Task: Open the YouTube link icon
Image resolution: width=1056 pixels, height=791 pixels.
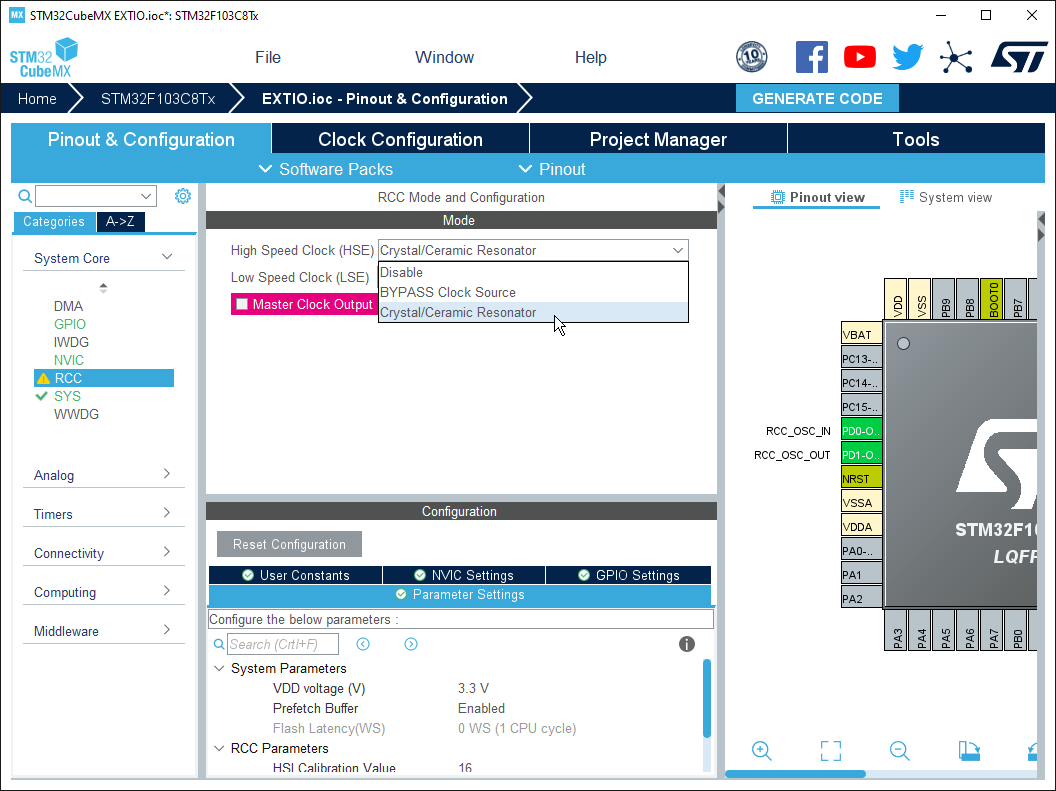Action: pos(860,57)
